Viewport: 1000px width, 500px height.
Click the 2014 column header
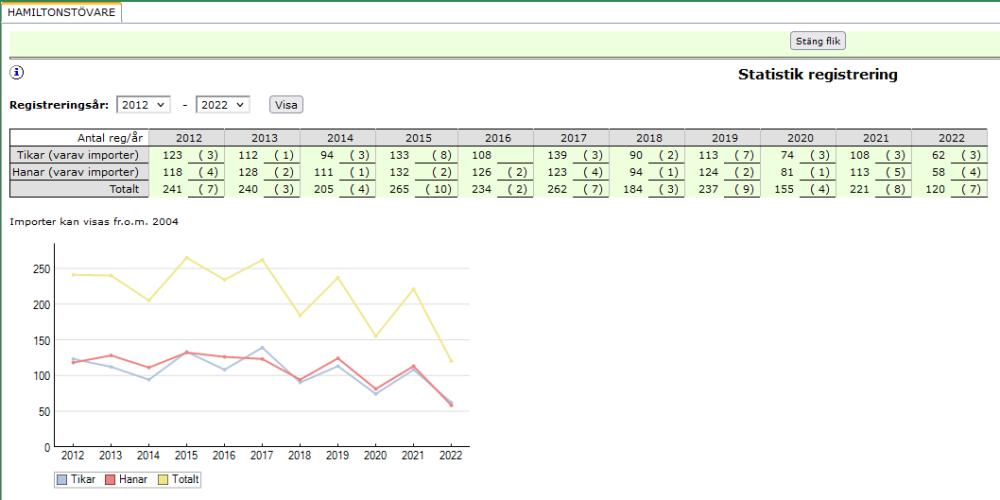[339, 138]
